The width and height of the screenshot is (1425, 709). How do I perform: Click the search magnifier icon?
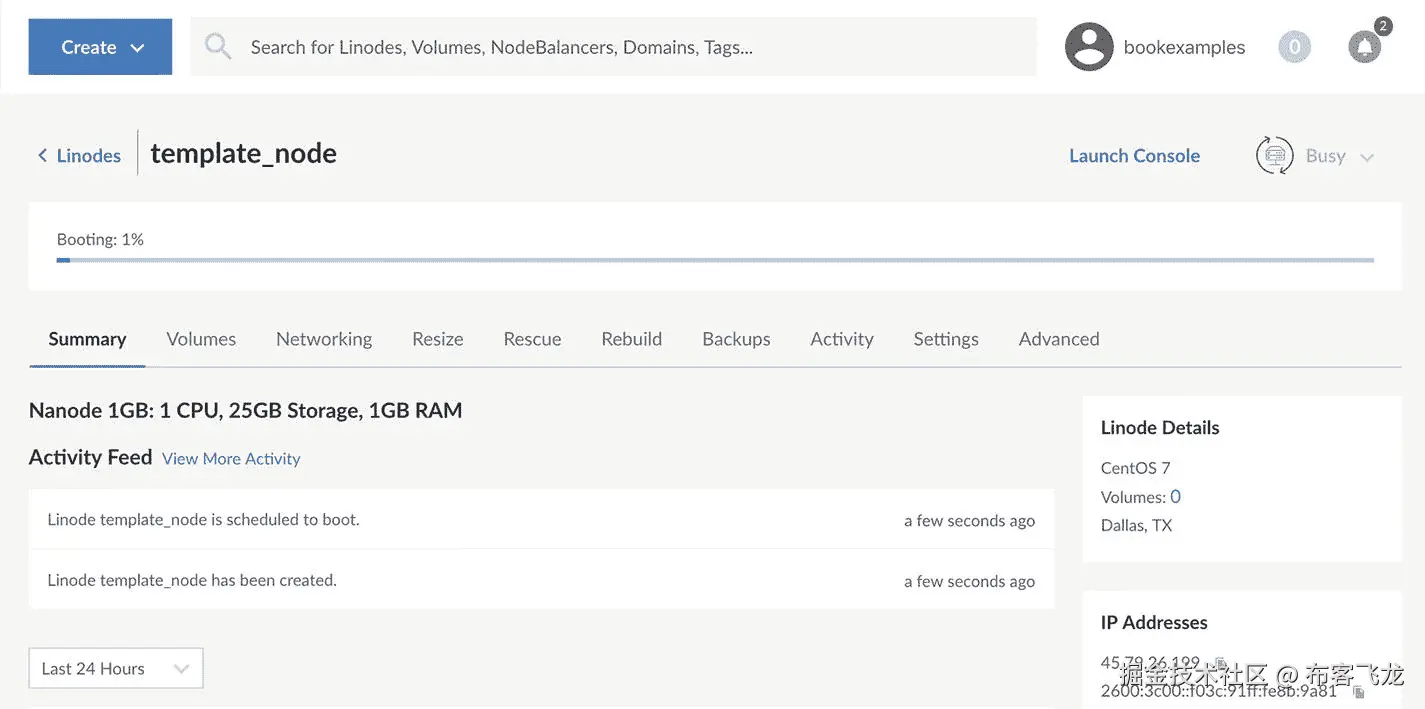[218, 46]
